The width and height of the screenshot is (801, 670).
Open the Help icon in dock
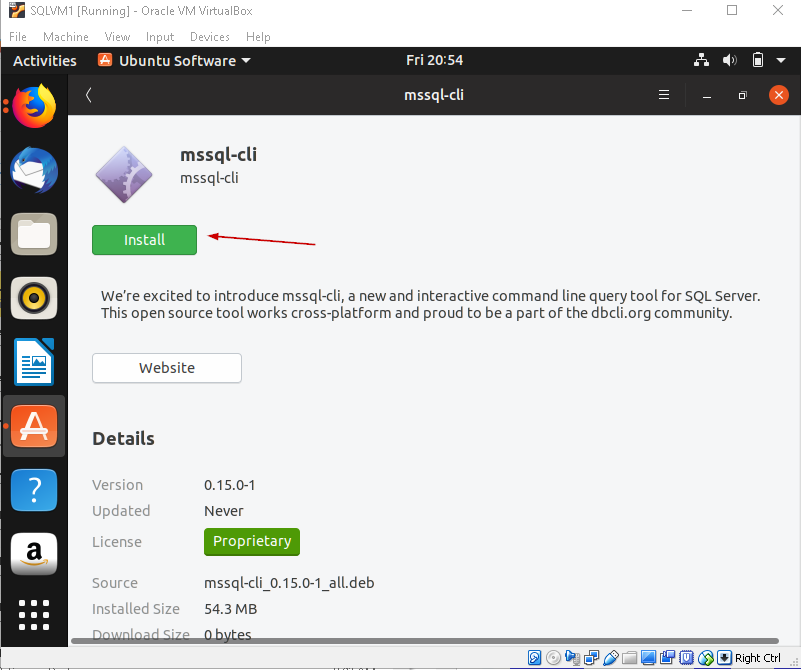coord(34,490)
